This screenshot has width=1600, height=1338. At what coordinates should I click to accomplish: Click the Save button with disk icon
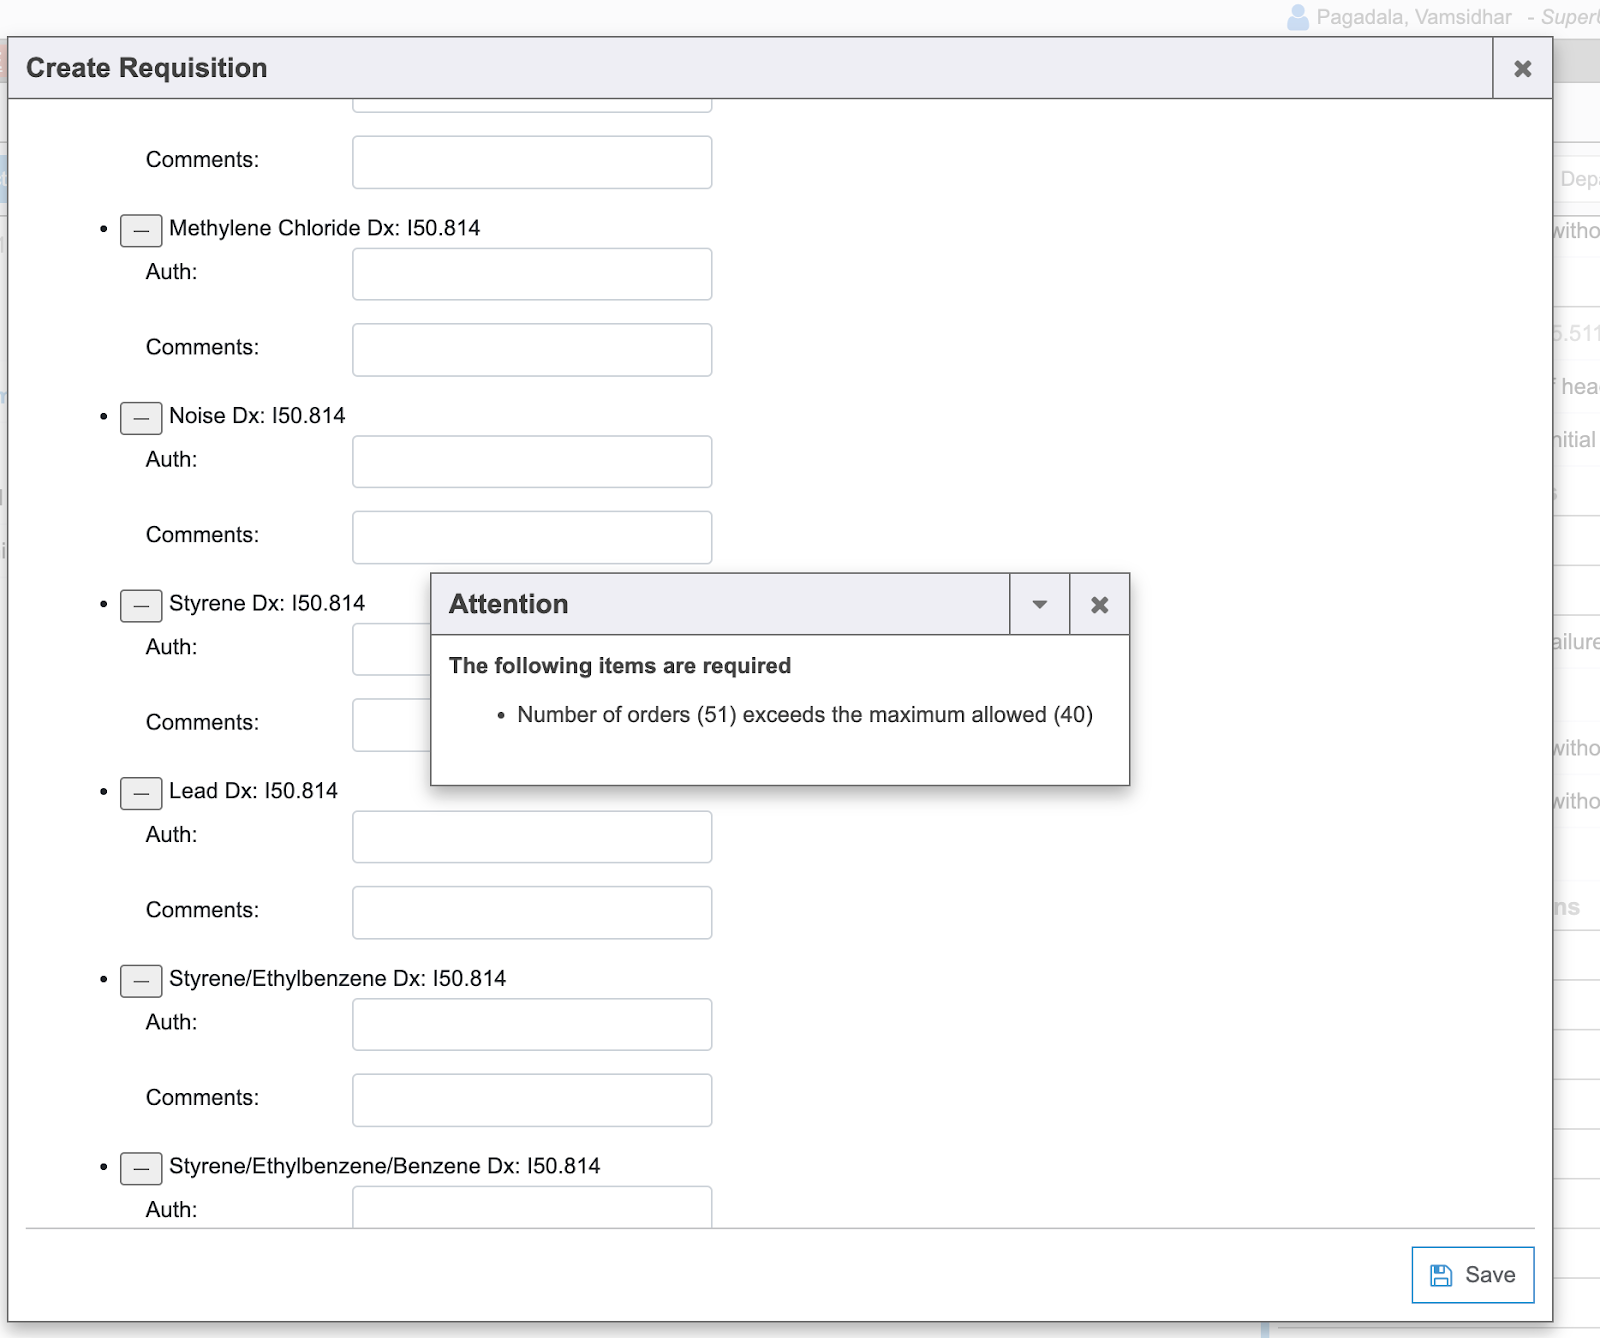pyautogui.click(x=1472, y=1275)
